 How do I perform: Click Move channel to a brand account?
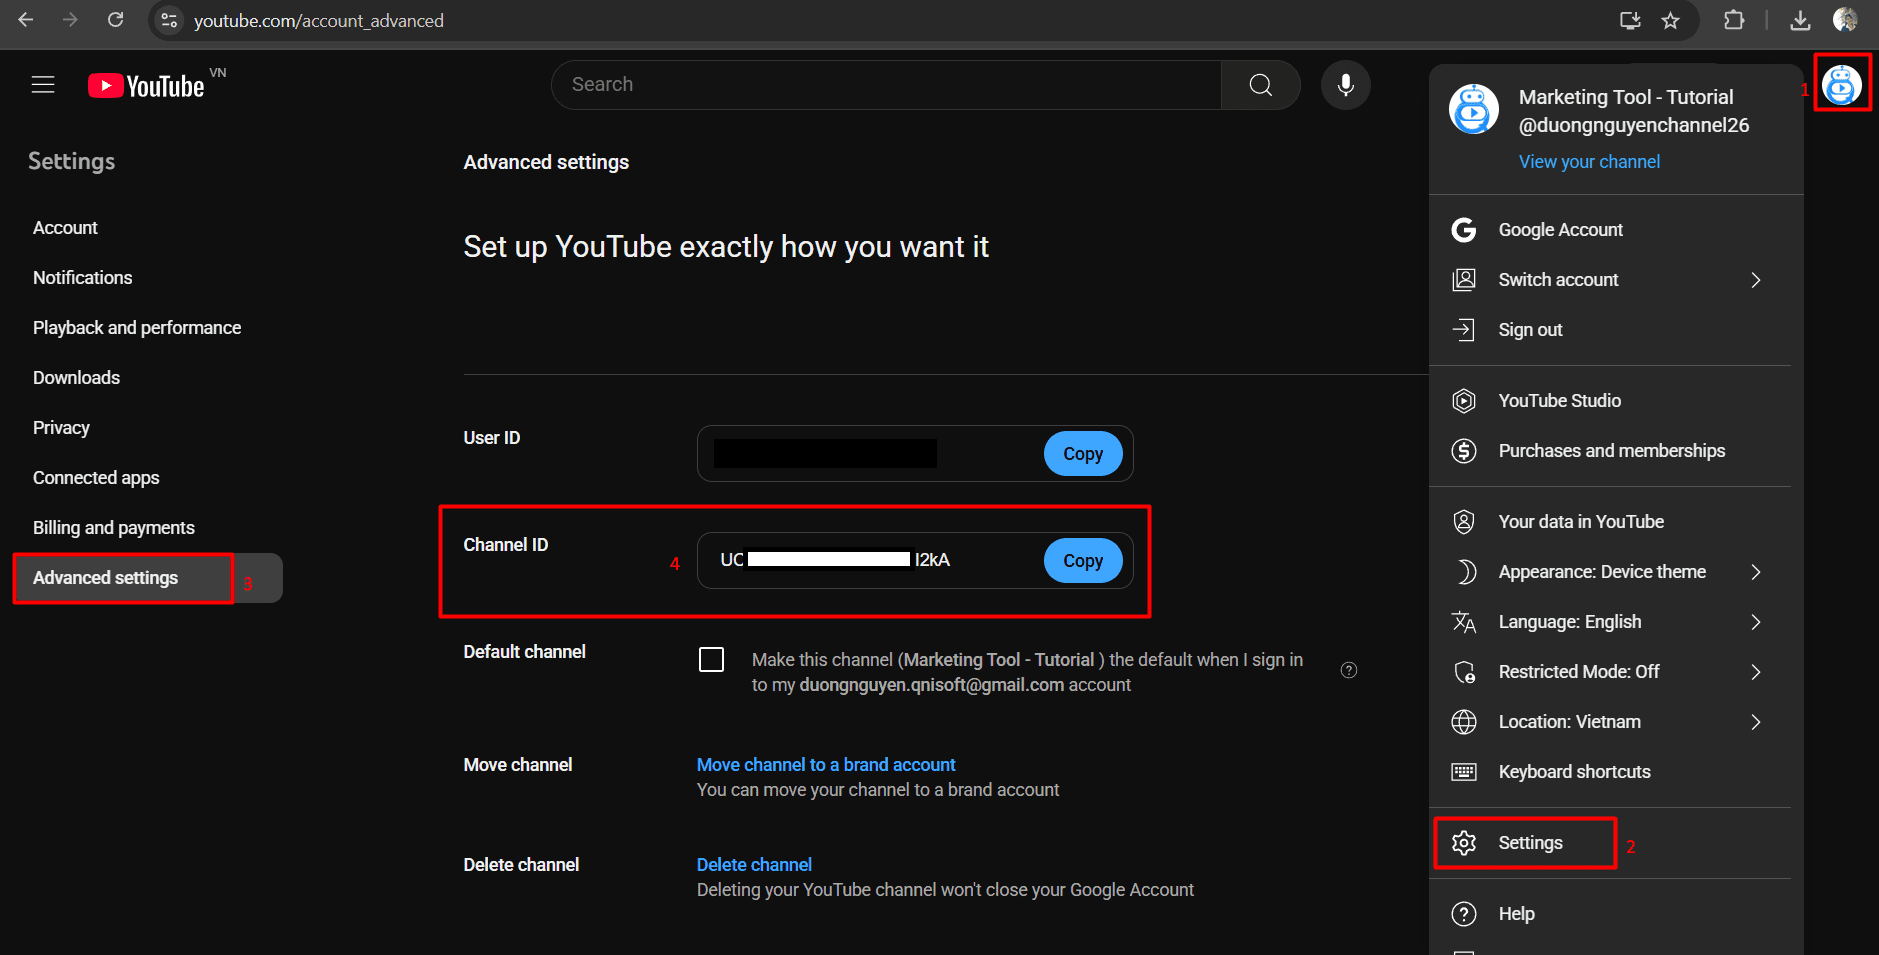pos(826,765)
